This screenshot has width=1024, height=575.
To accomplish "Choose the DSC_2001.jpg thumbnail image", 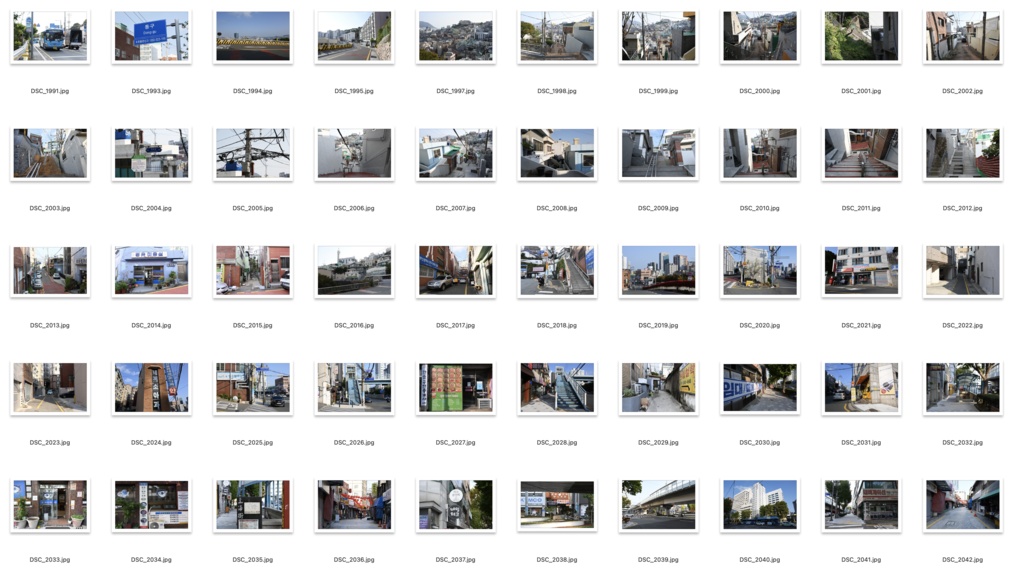I will (x=861, y=36).
